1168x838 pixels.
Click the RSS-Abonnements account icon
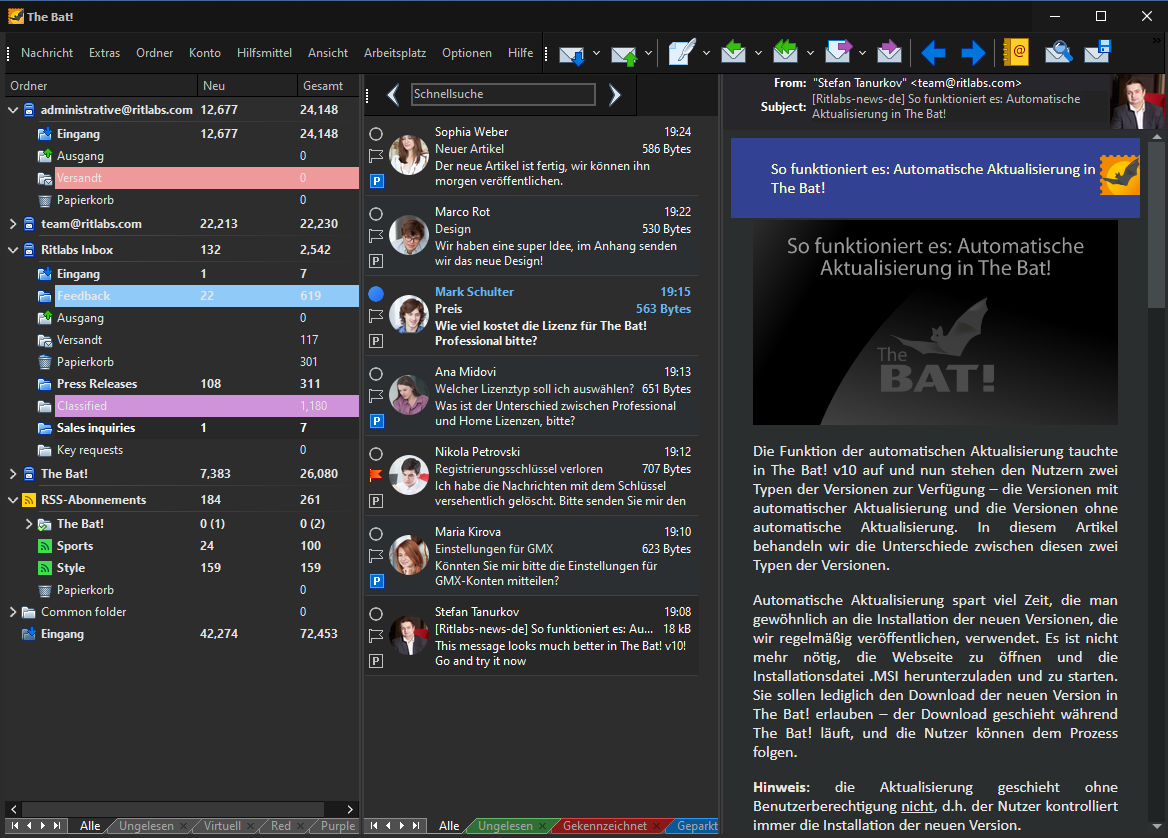[x=29, y=500]
